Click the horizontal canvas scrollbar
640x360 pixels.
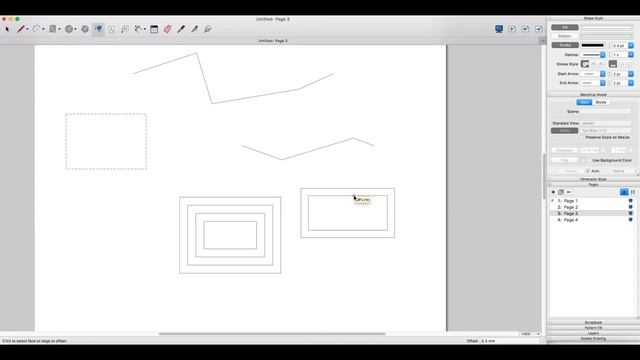(x=272, y=334)
